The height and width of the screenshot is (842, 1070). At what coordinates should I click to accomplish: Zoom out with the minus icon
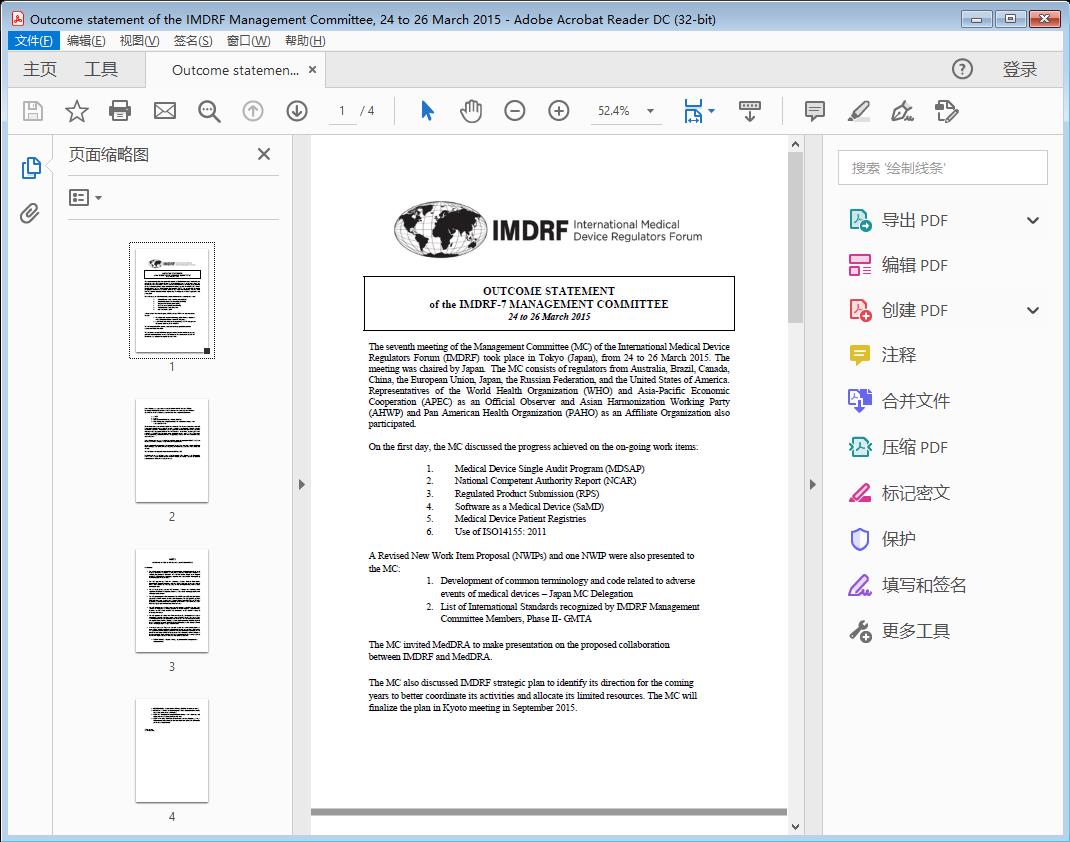coord(515,111)
